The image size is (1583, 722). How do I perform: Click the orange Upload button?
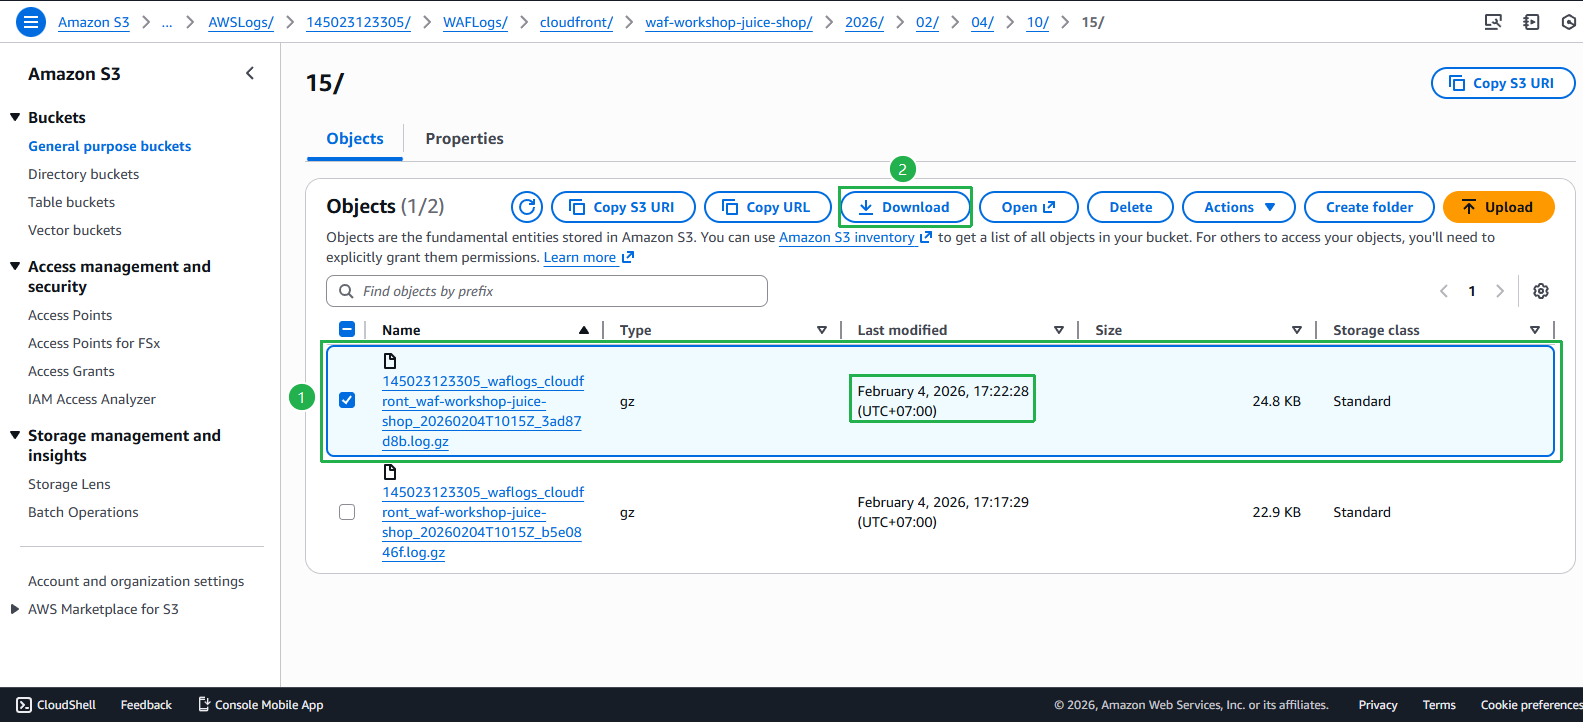pyautogui.click(x=1498, y=207)
